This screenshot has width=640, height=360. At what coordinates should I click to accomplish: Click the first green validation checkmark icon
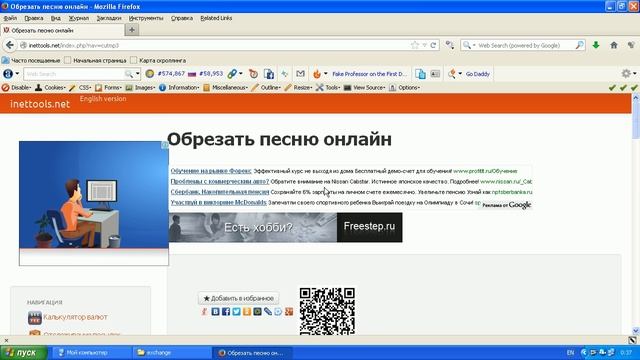612,87
